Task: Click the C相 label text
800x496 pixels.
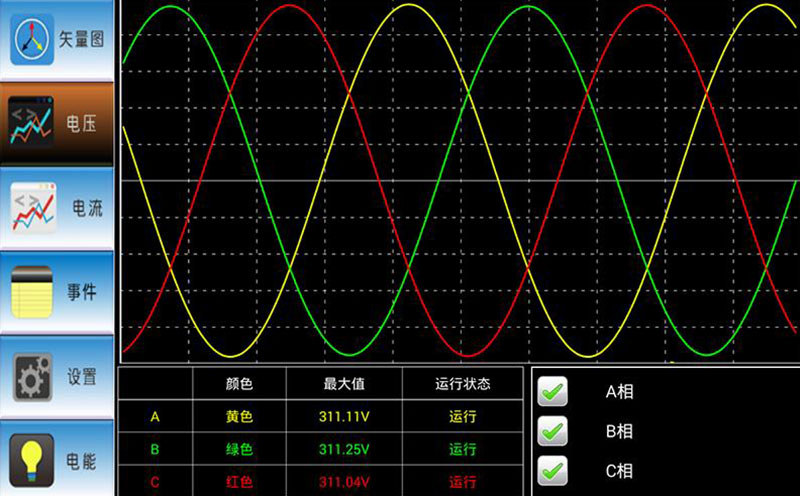Action: (619, 470)
